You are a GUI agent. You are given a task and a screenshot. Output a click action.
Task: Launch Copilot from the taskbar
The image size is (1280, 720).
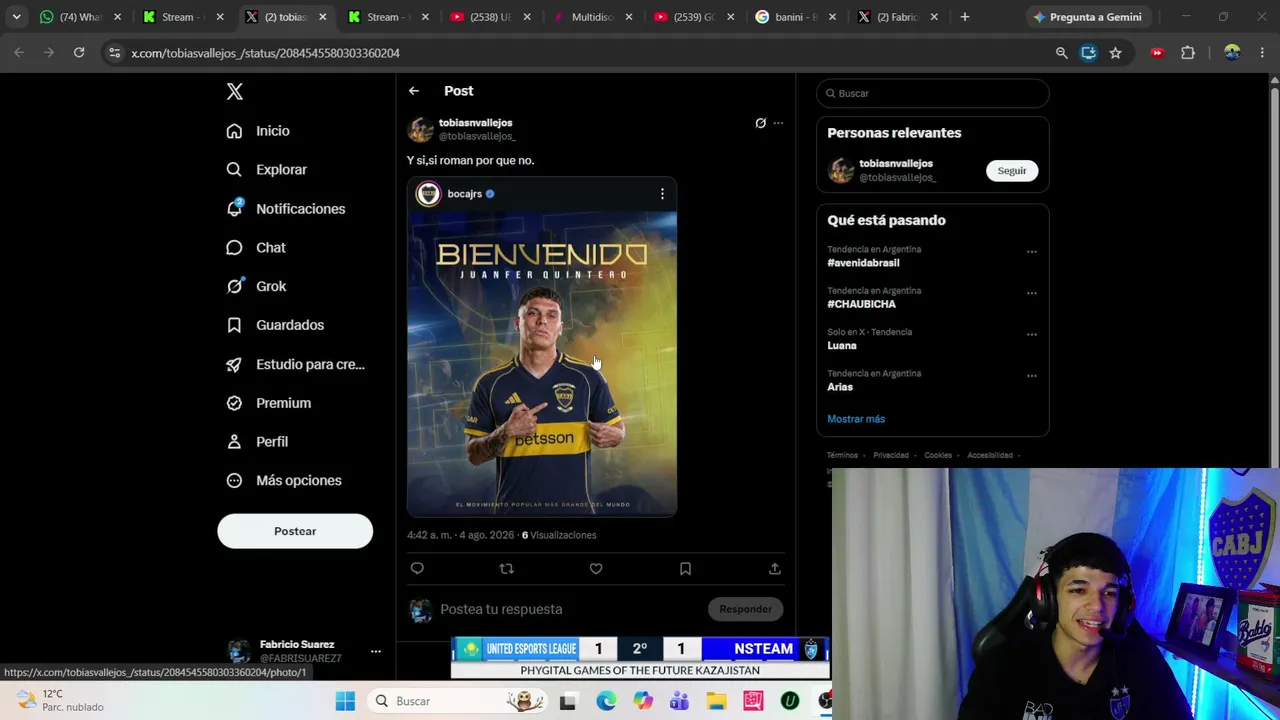(x=642, y=701)
